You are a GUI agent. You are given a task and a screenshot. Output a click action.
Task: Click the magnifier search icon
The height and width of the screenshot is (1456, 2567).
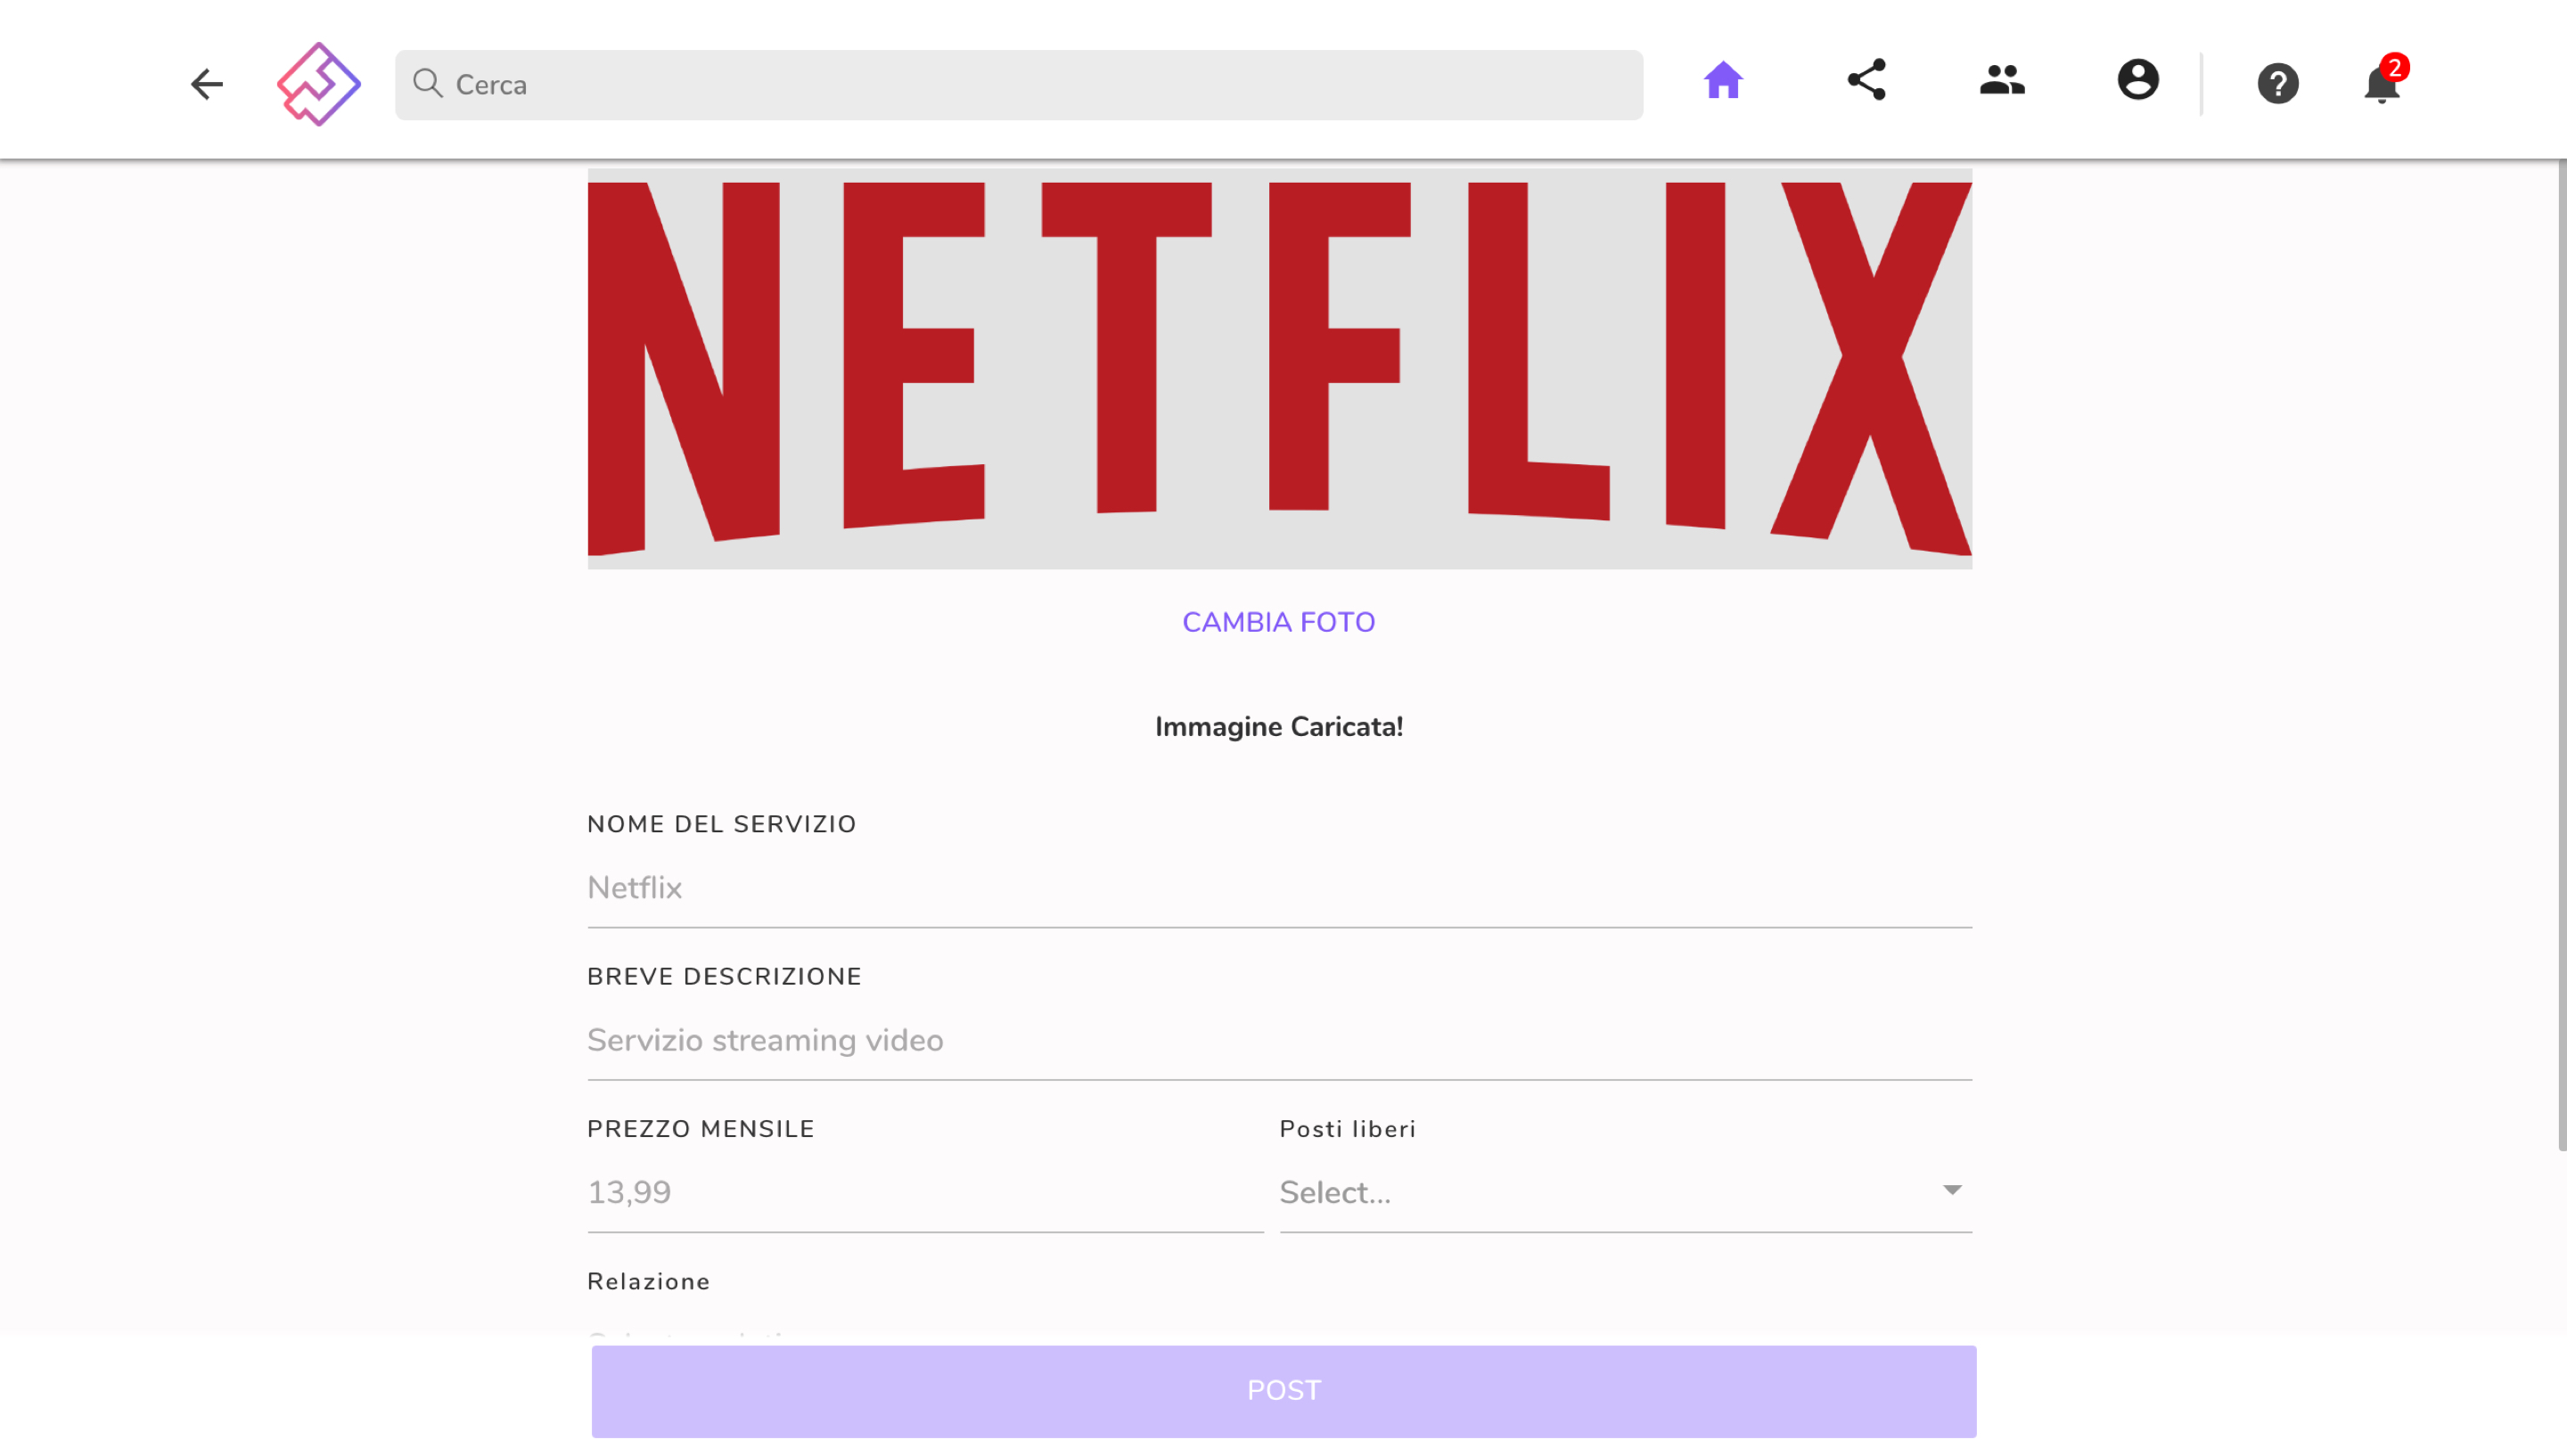pos(428,83)
